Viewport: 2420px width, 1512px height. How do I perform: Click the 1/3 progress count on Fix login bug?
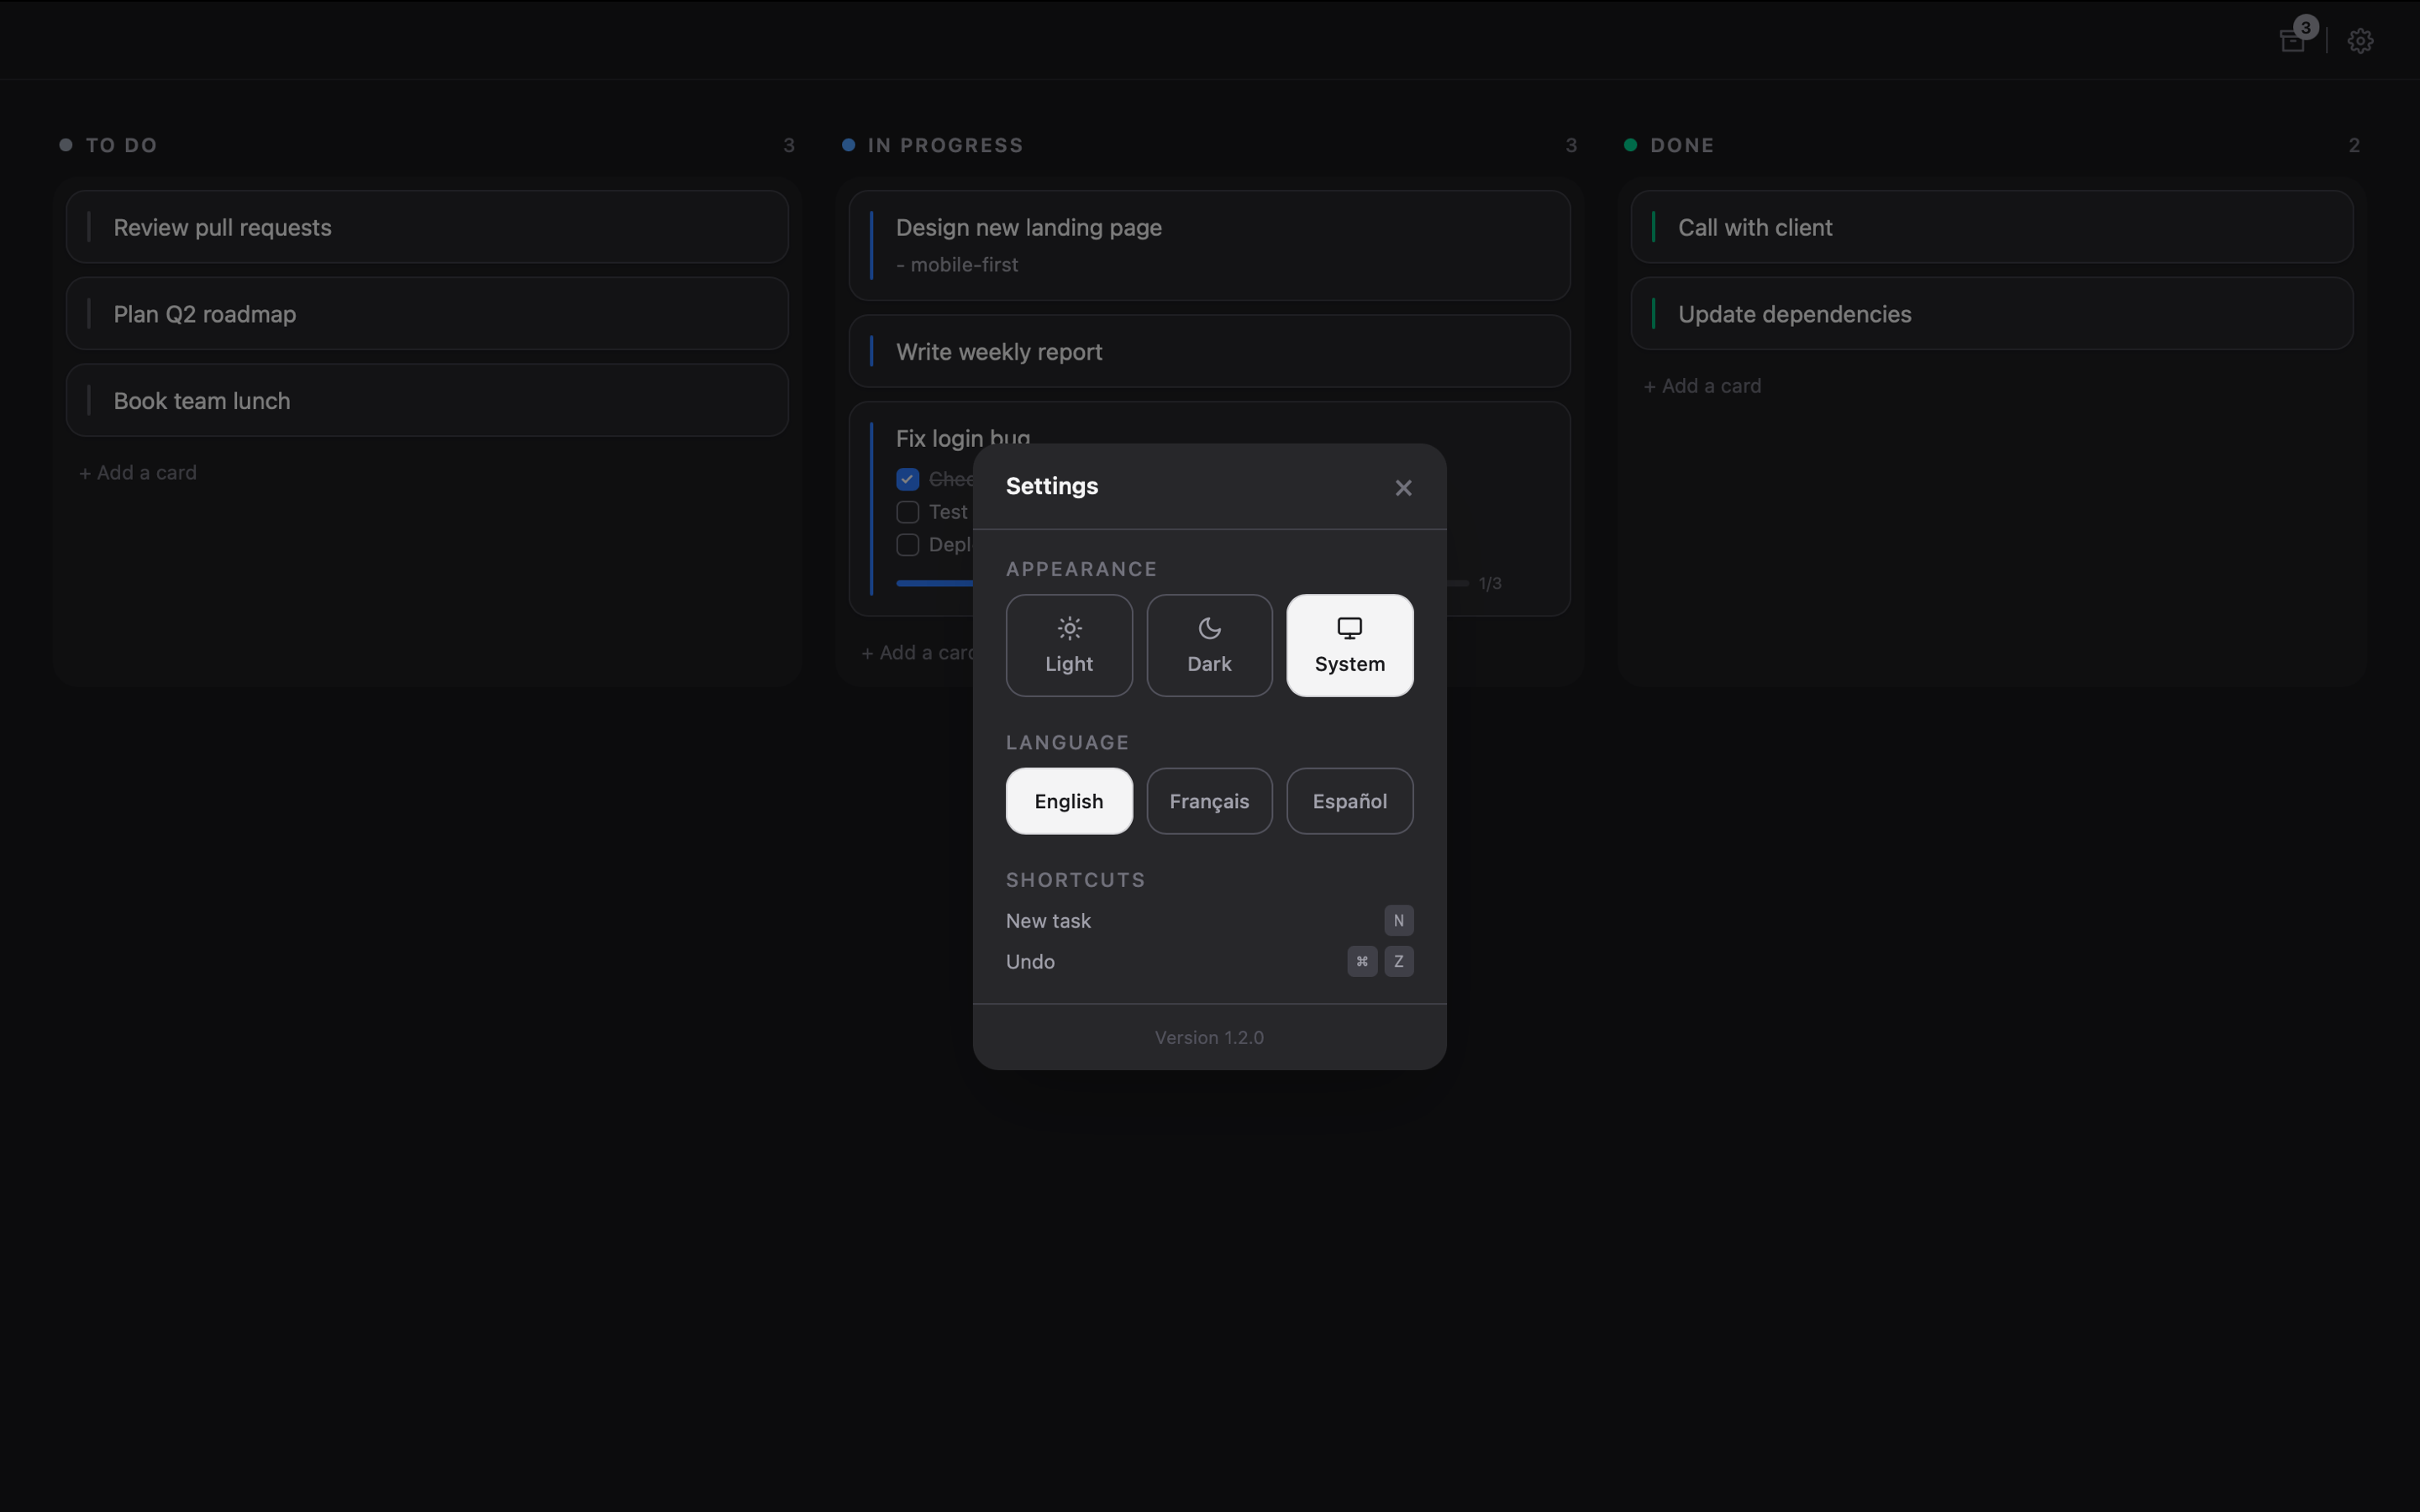[x=1490, y=583]
